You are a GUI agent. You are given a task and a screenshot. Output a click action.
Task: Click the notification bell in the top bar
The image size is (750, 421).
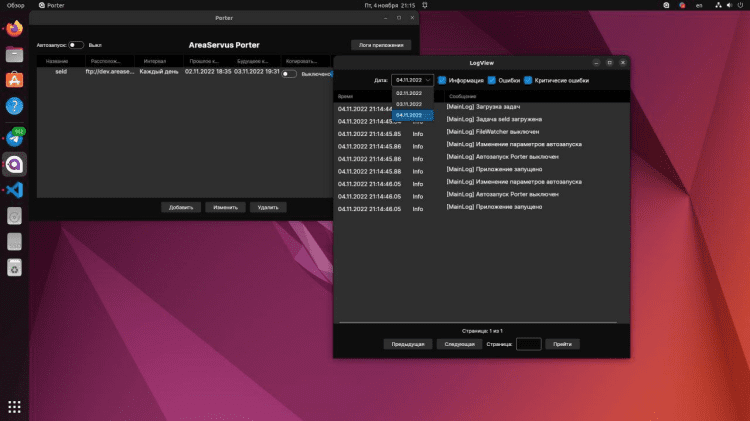pos(425,5)
